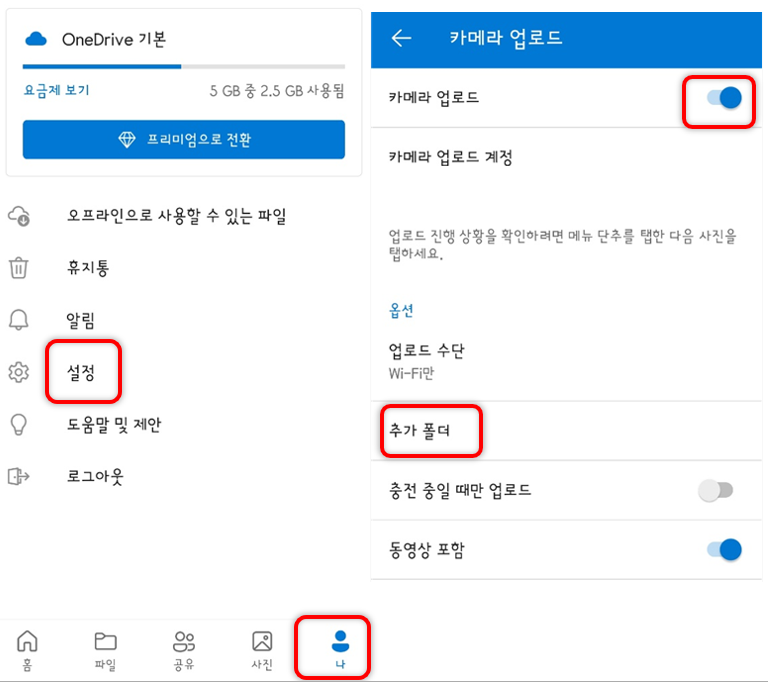
Task: Open the 요금제 보기 link
Action: (x=57, y=90)
